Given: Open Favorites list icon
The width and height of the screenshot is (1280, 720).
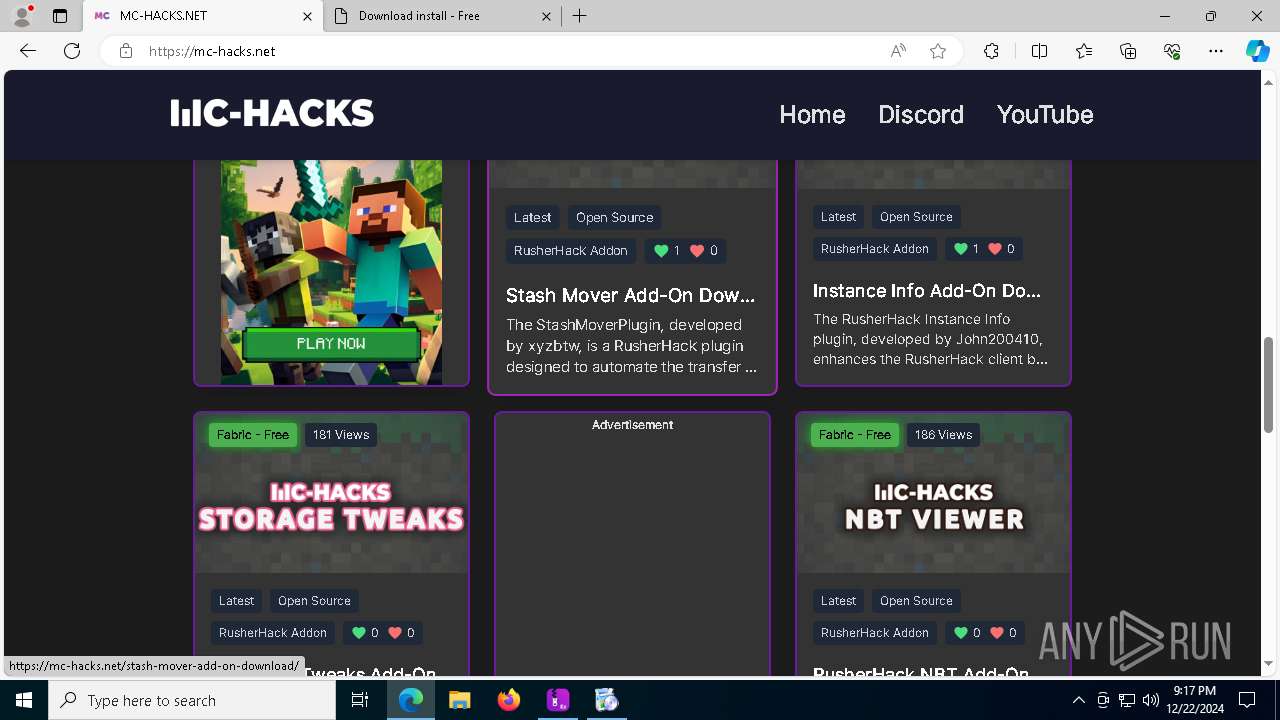Looking at the screenshot, I should (1084, 51).
